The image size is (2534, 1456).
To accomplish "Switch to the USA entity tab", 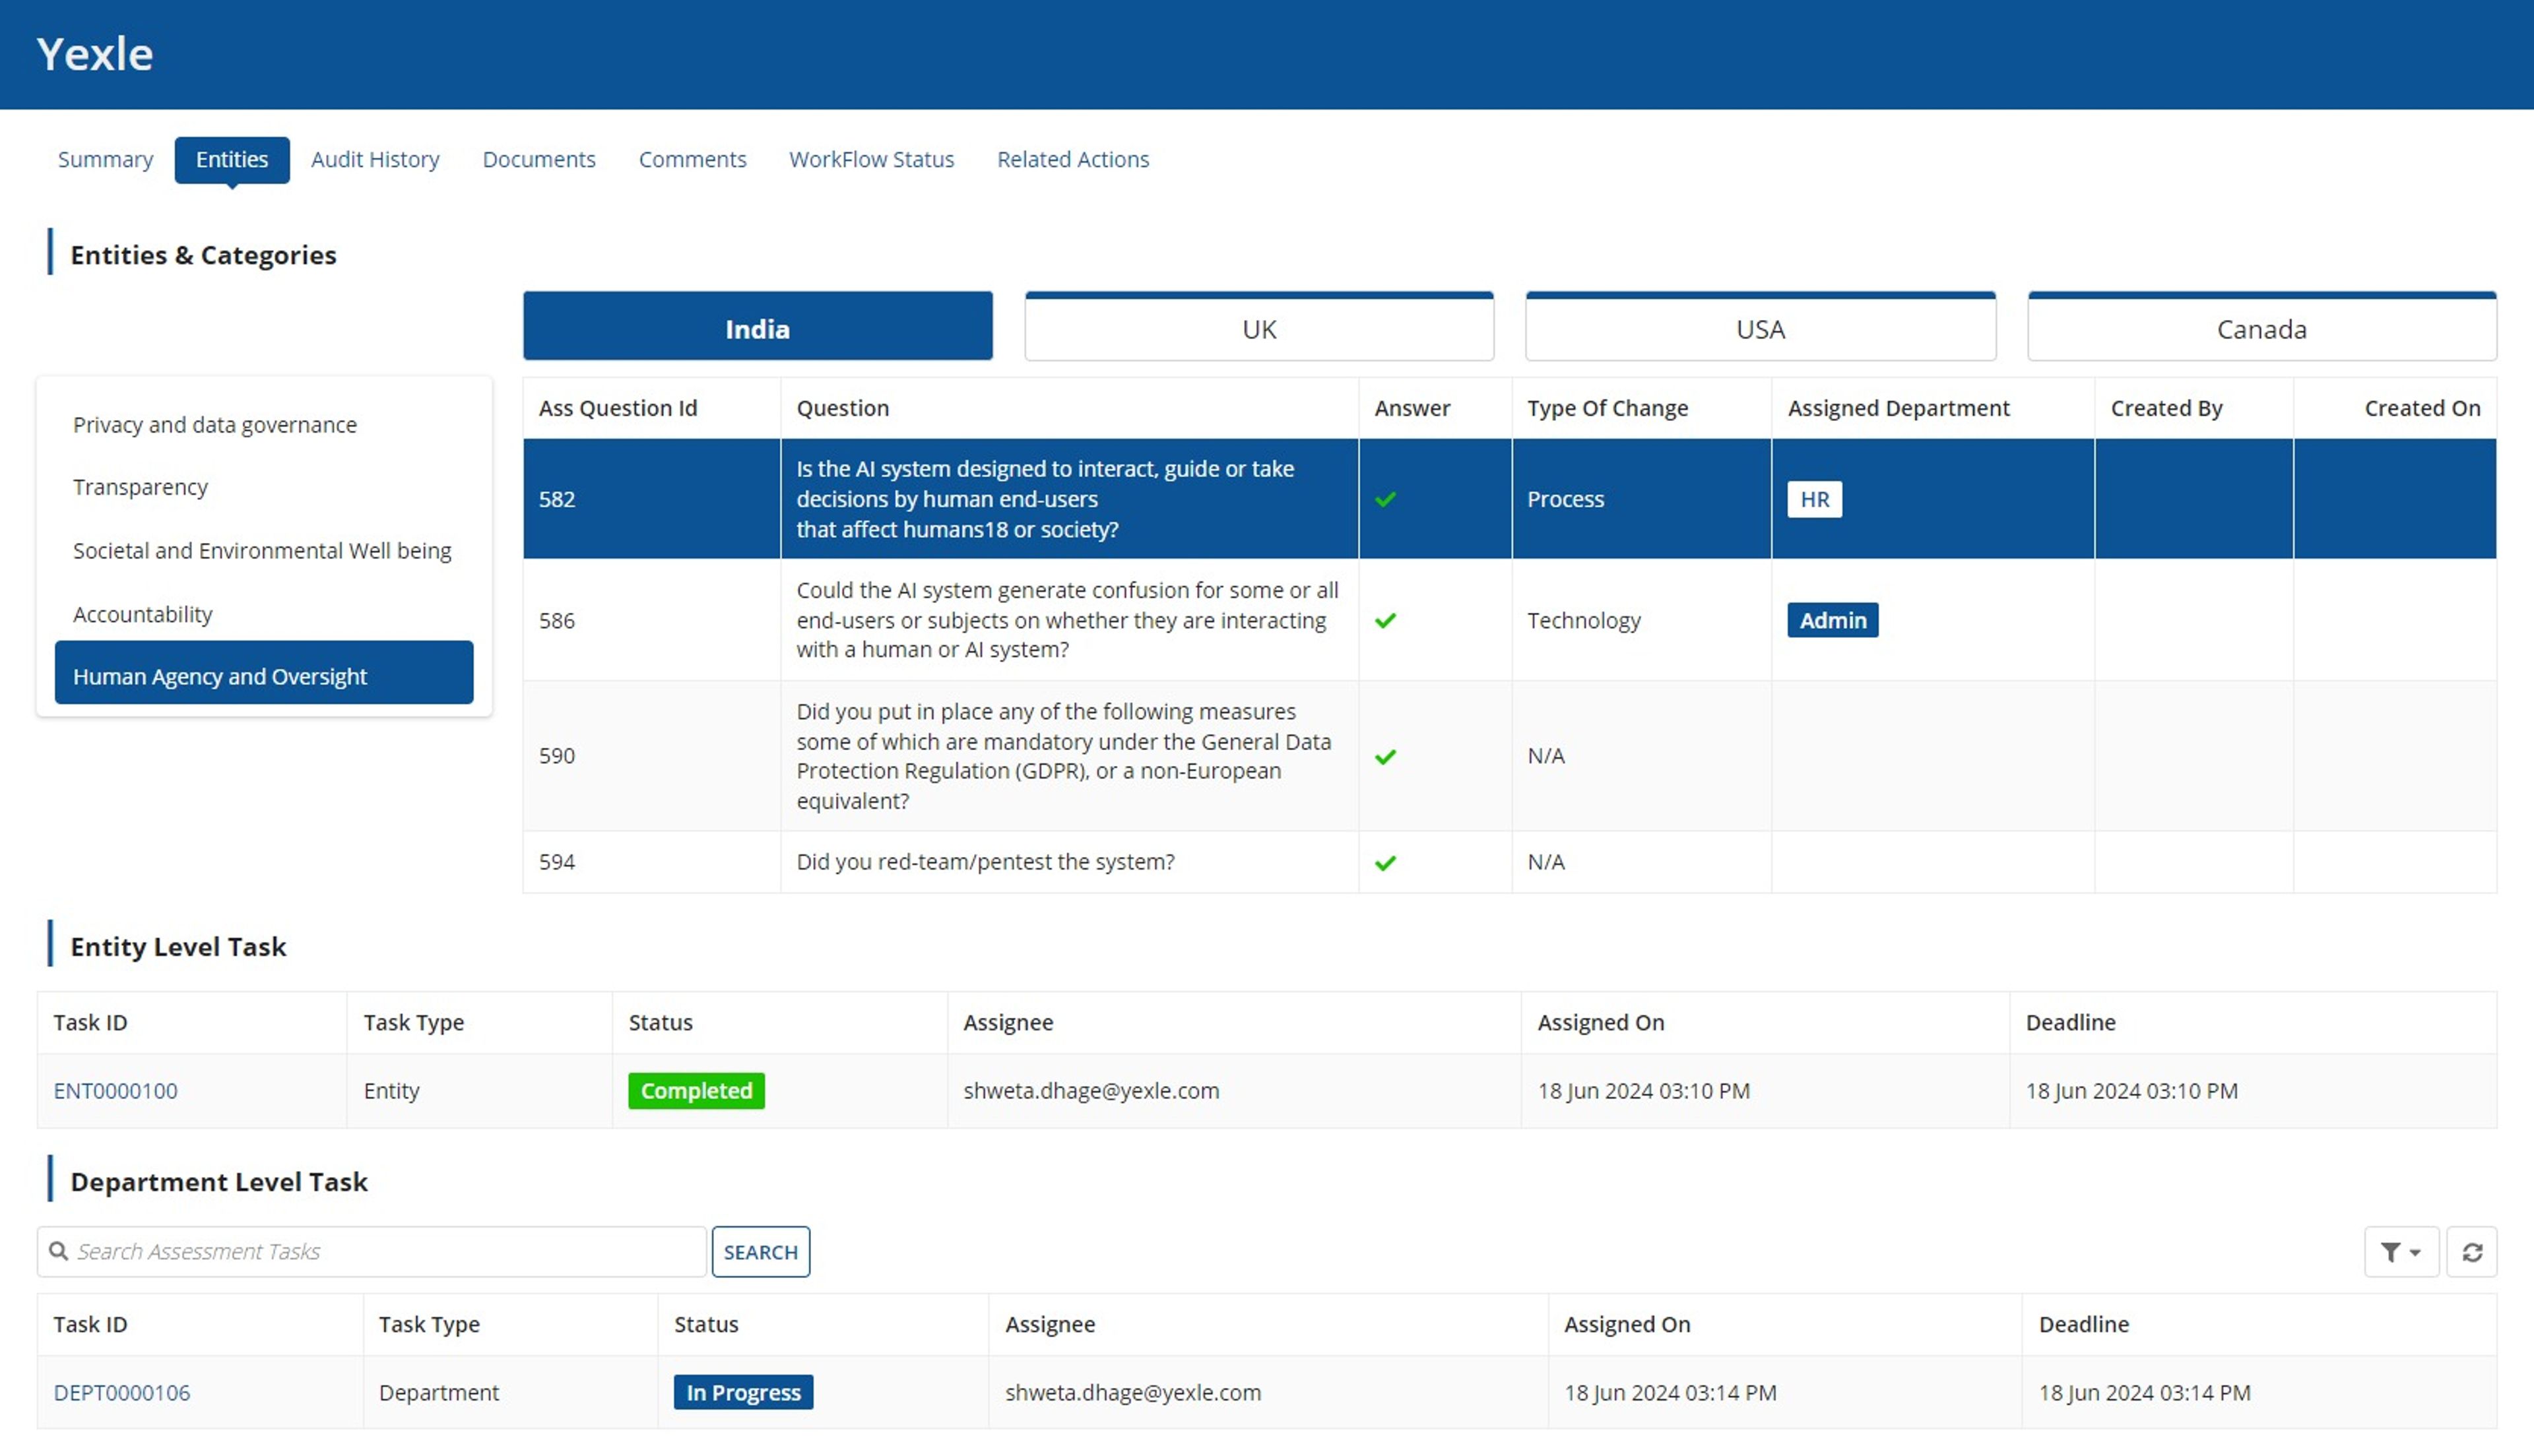I will click(x=1761, y=327).
